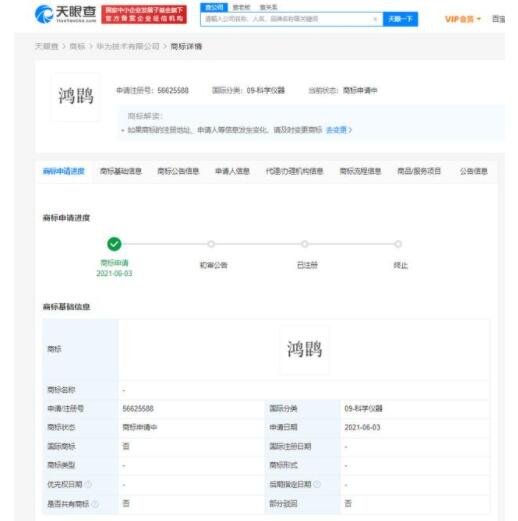Open the 商标申请进度 tab

point(63,171)
